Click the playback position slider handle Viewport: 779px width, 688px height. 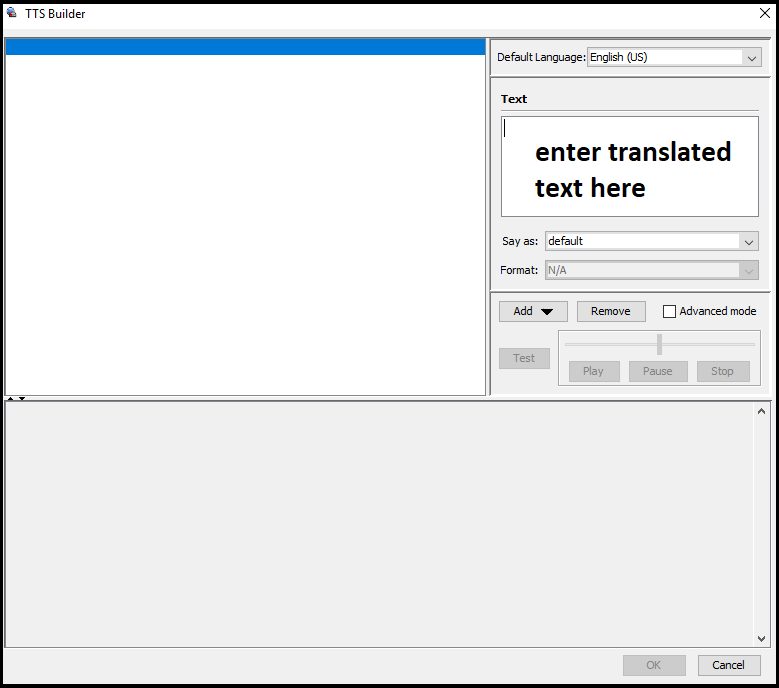tap(659, 344)
